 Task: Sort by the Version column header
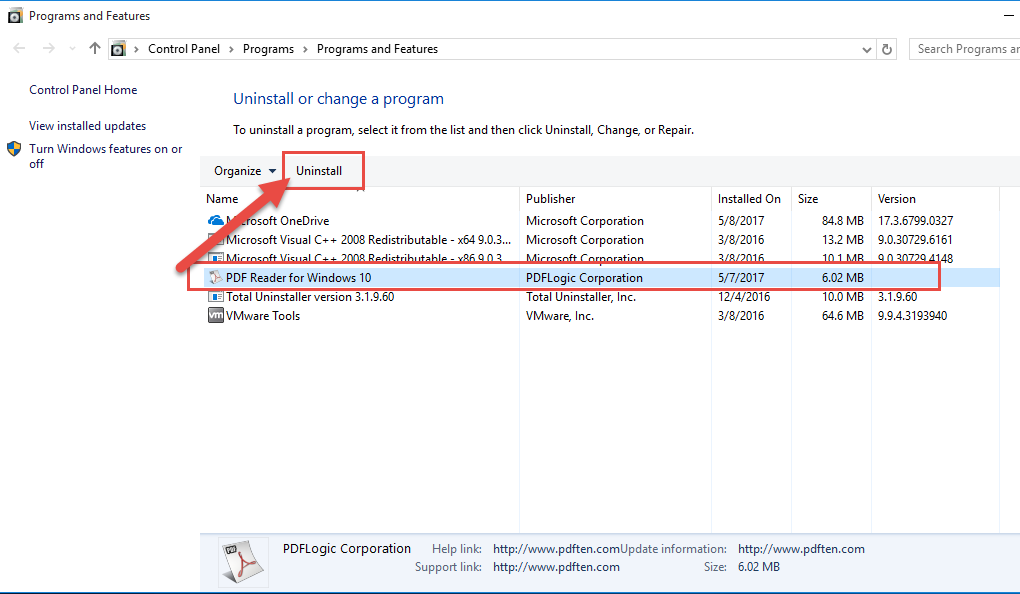pos(896,198)
